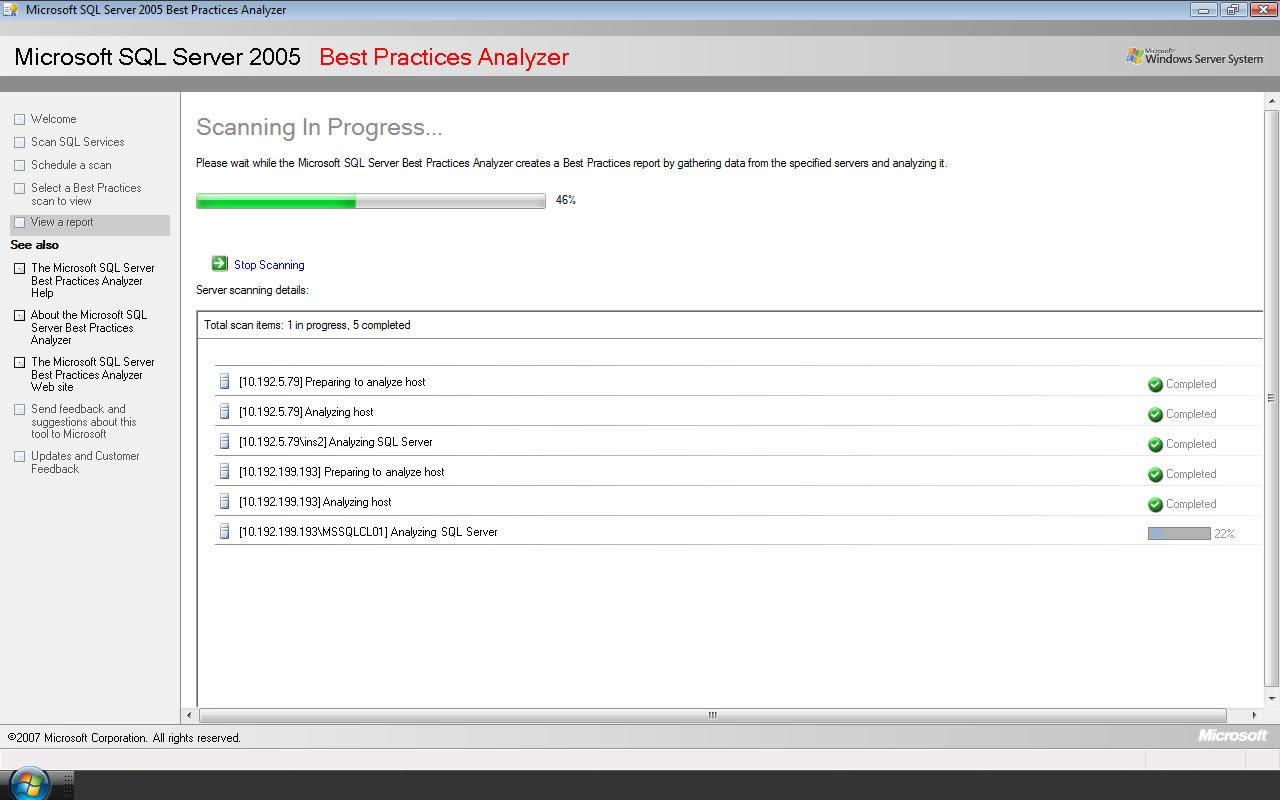The height and width of the screenshot is (800, 1280).
Task: Click server icon for 10.192.5.79 Analyzing host
Action: click(224, 411)
